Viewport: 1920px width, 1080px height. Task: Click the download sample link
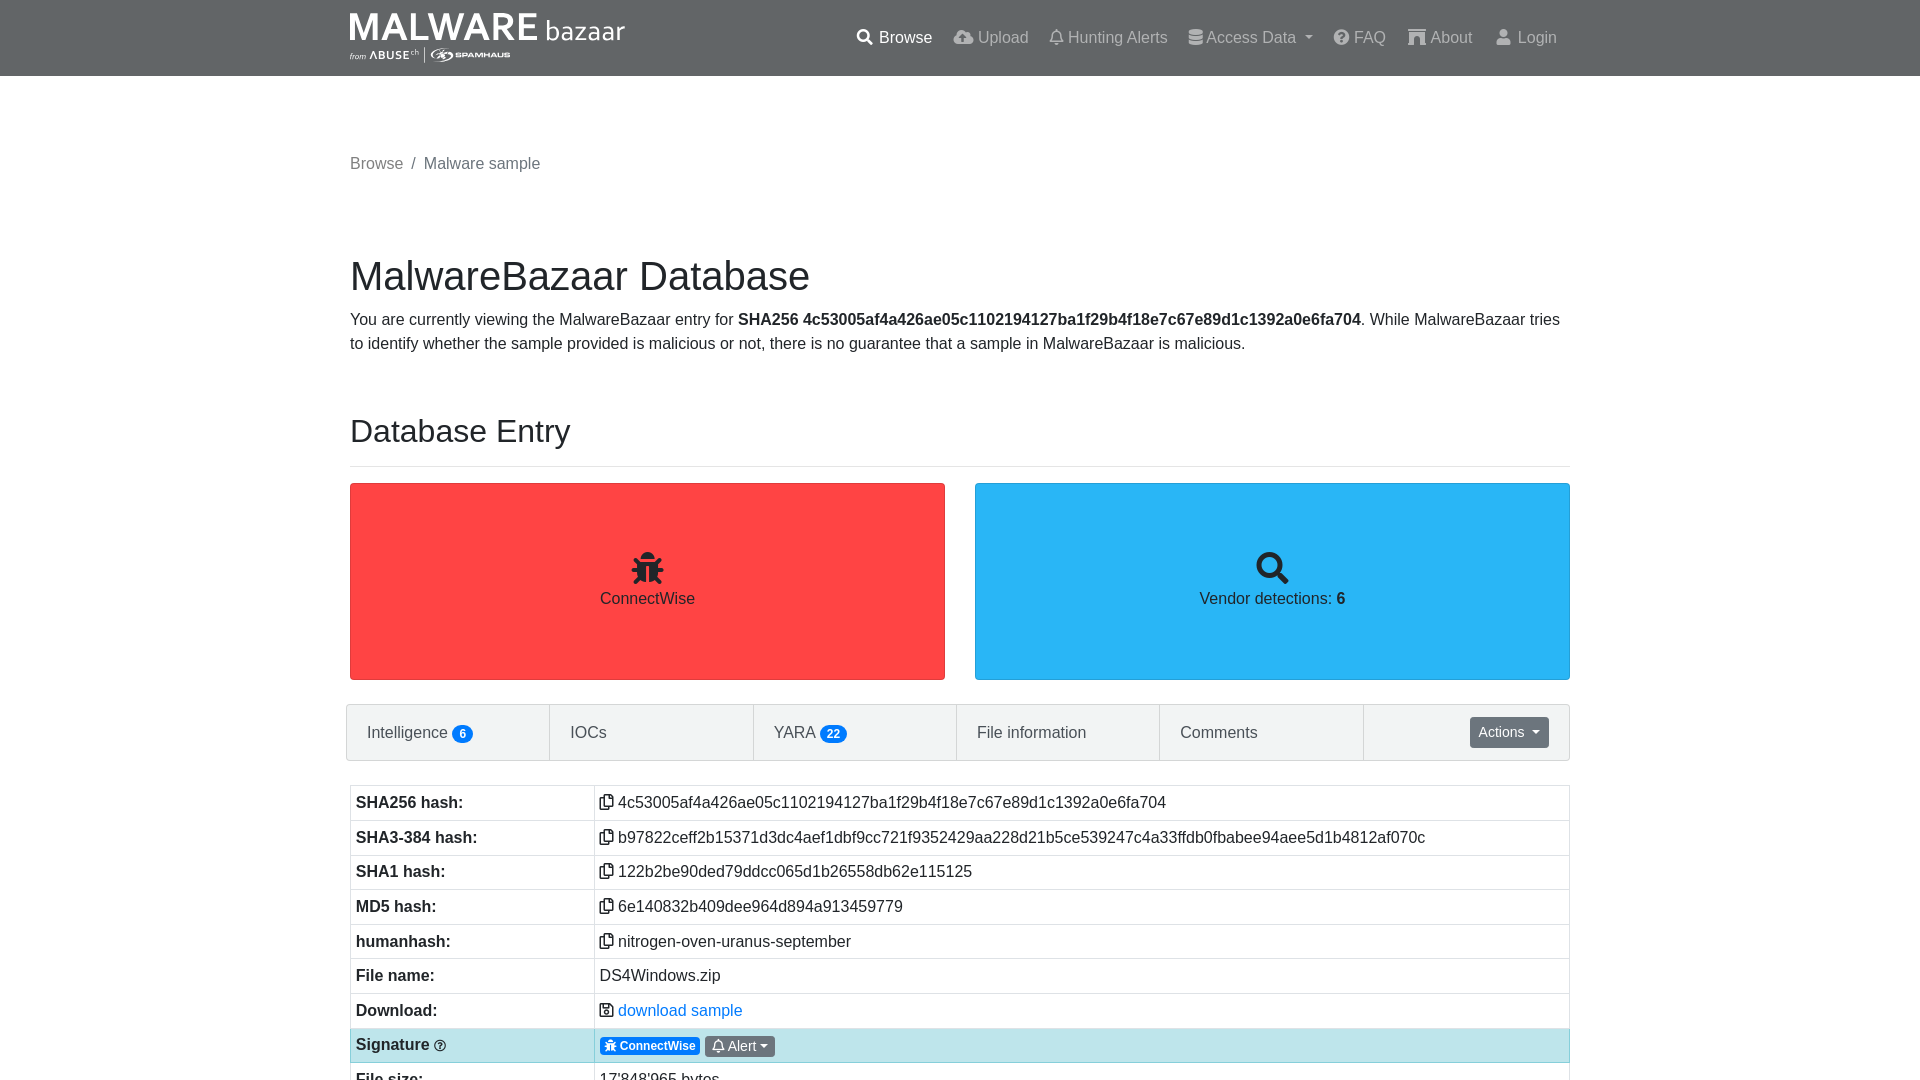pyautogui.click(x=680, y=1010)
